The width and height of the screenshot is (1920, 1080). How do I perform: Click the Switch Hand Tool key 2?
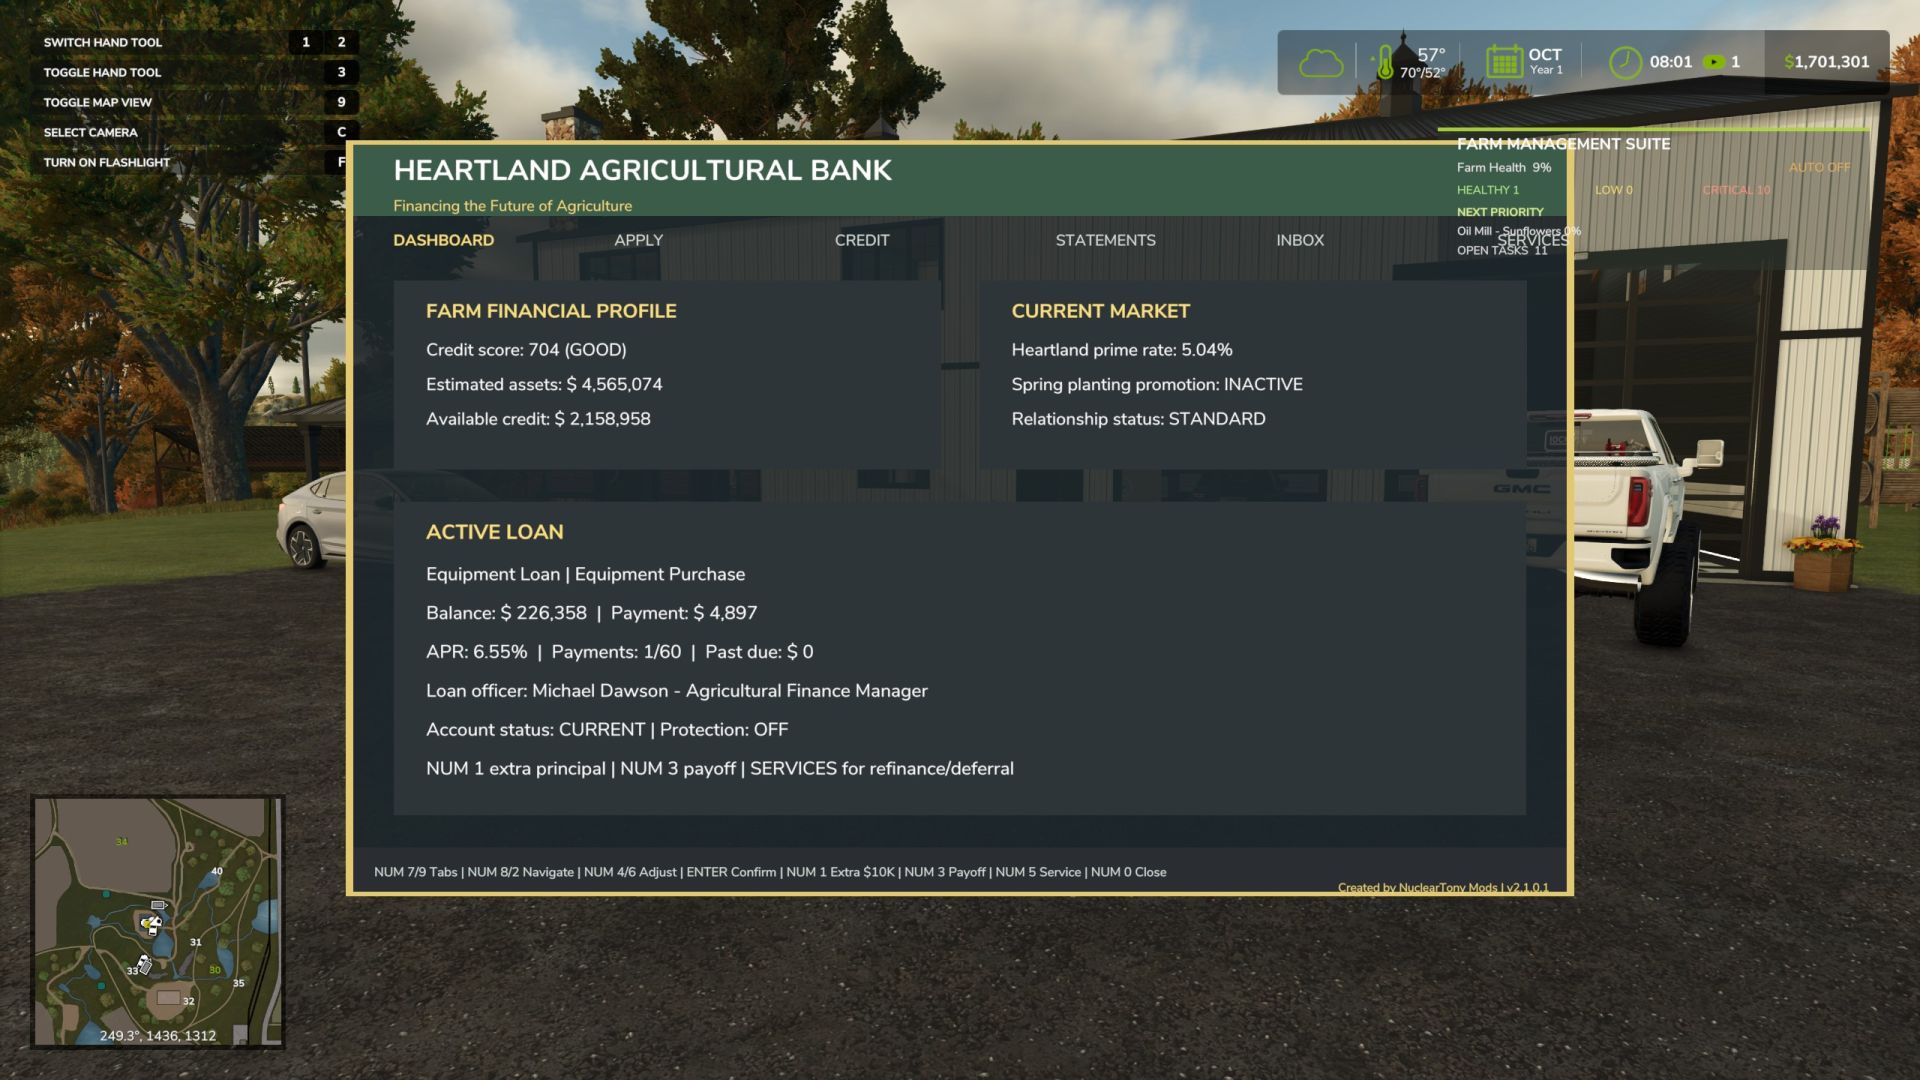[341, 42]
